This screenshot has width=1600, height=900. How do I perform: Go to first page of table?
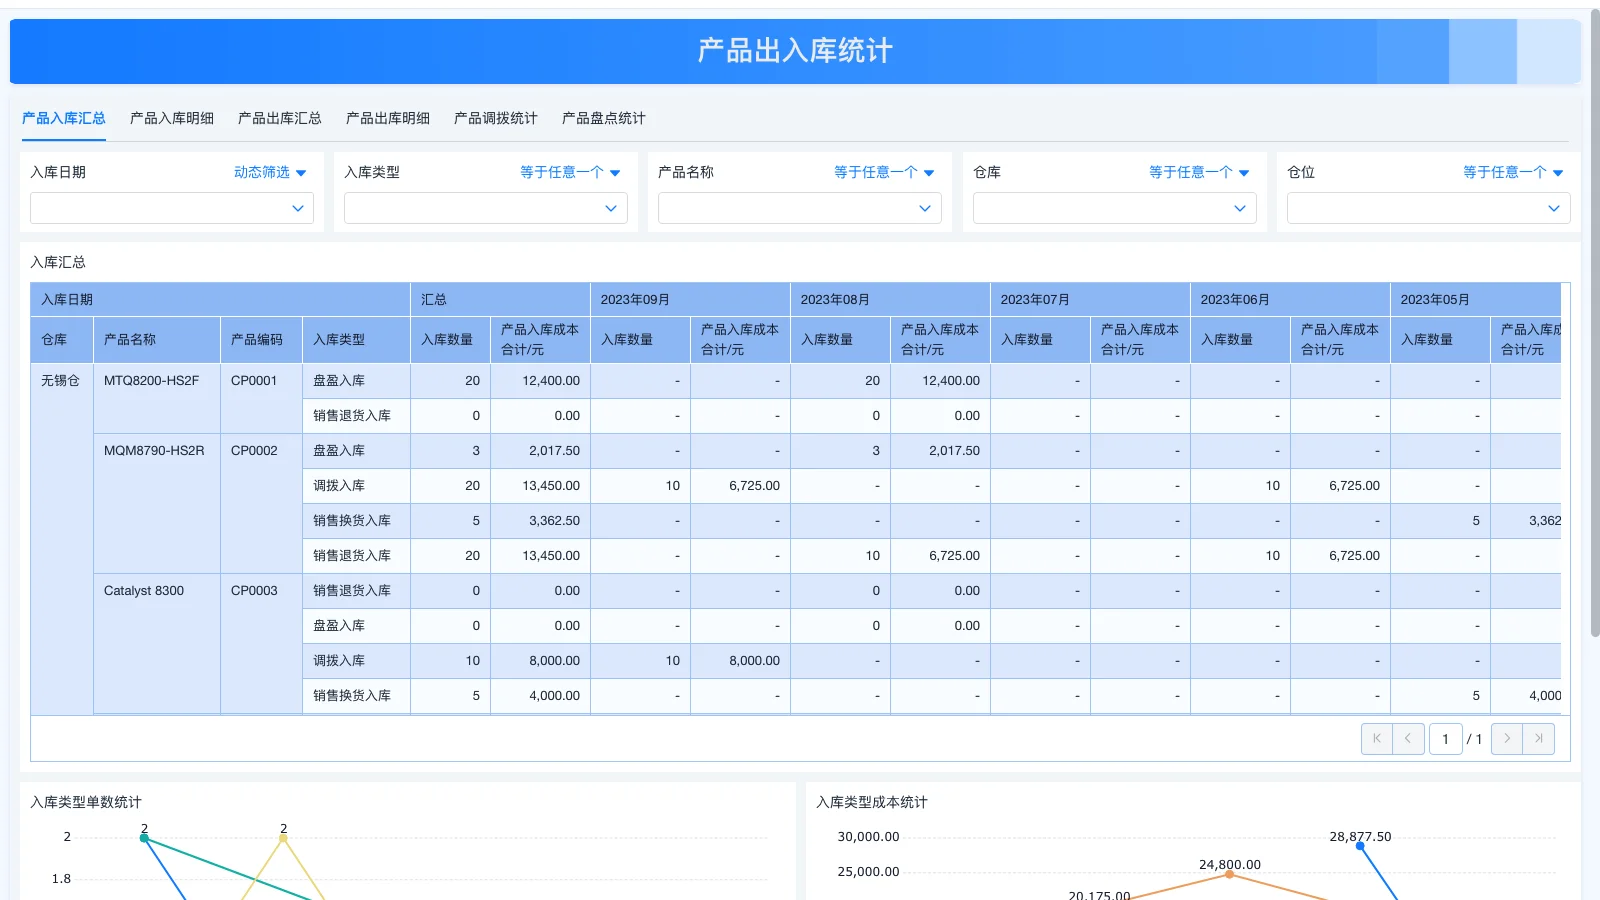1377,739
